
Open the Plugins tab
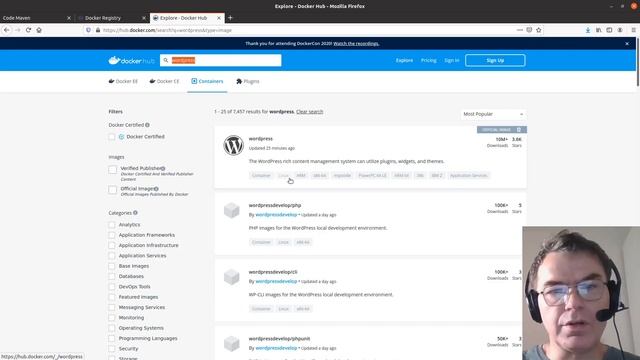tap(248, 81)
